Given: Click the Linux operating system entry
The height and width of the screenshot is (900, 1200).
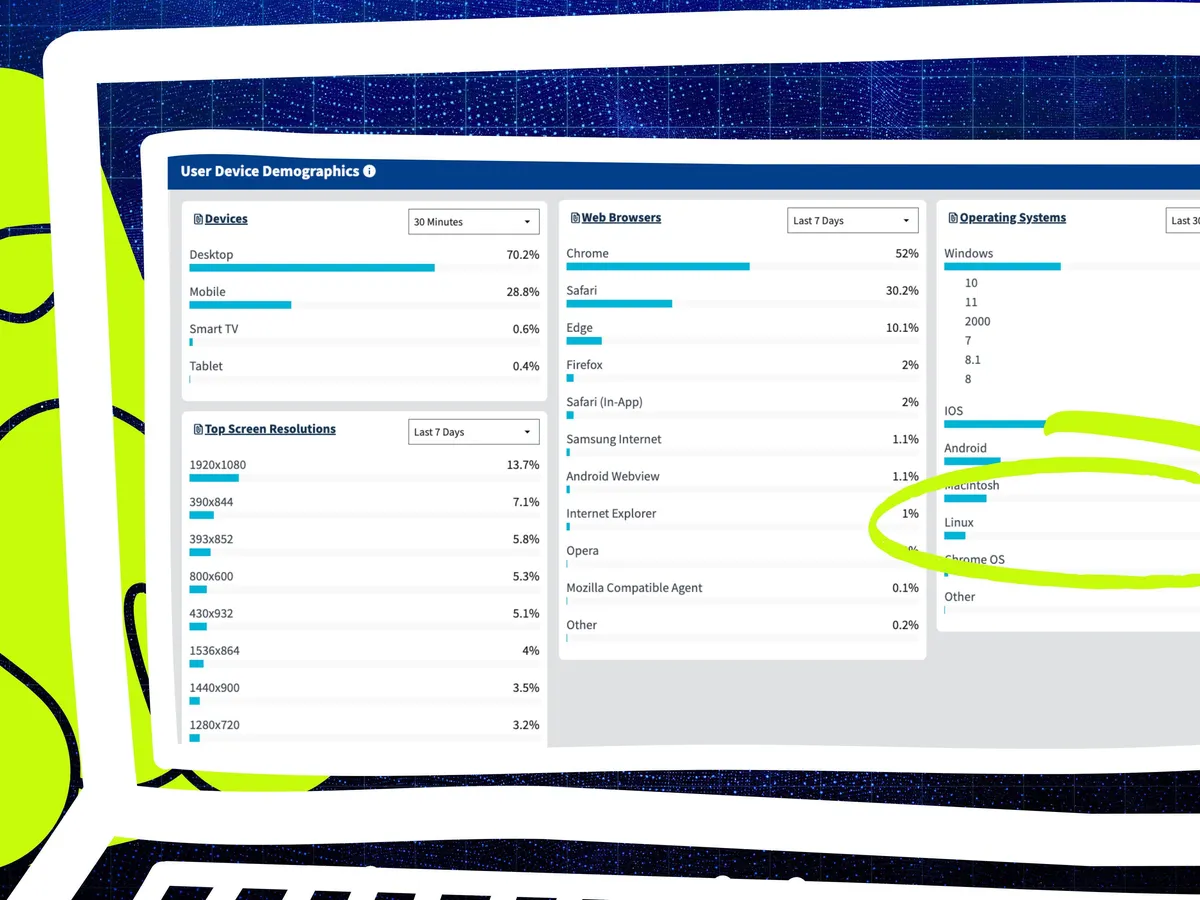Looking at the screenshot, I should 958,523.
